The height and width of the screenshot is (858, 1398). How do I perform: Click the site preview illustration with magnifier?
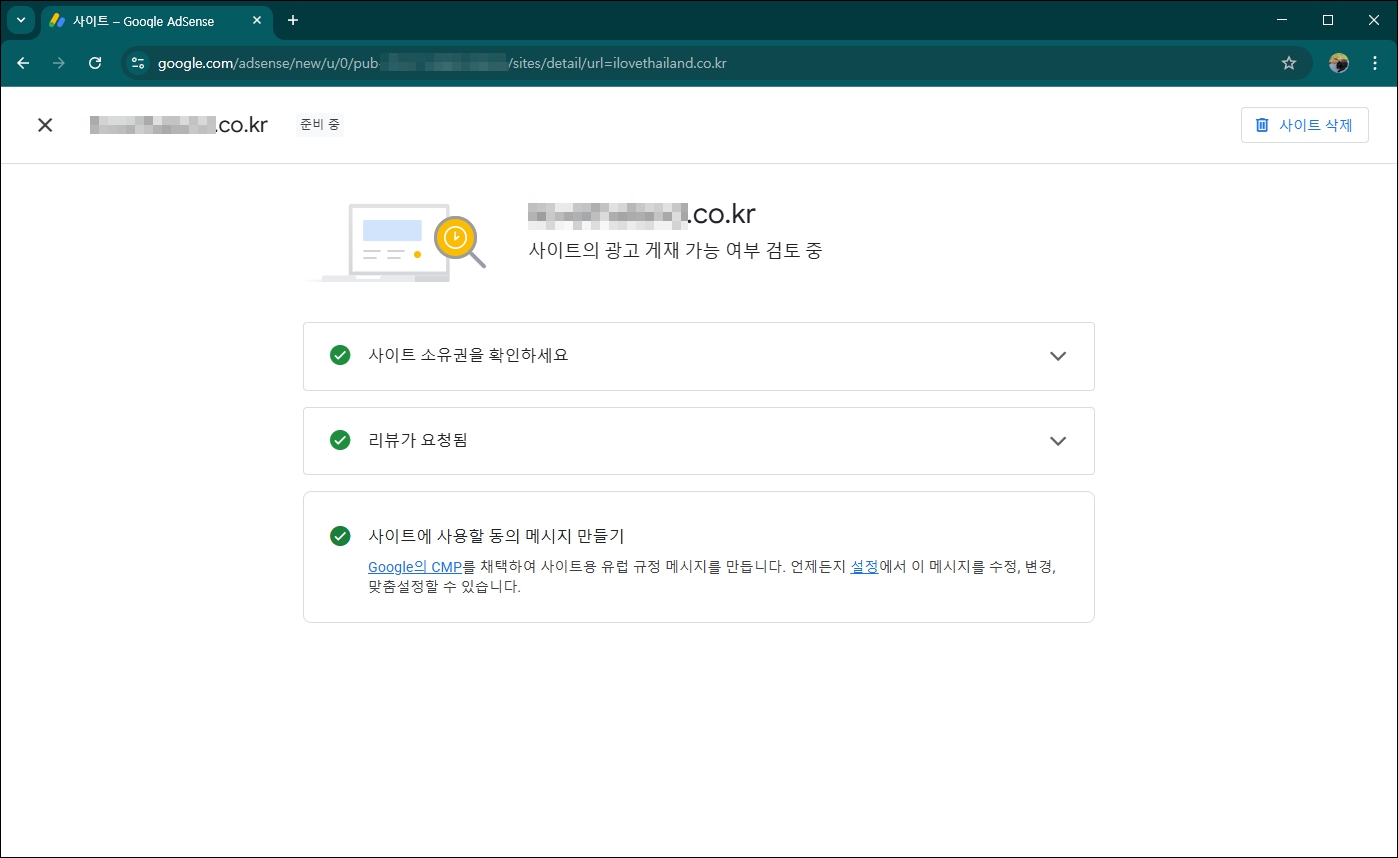400,240
